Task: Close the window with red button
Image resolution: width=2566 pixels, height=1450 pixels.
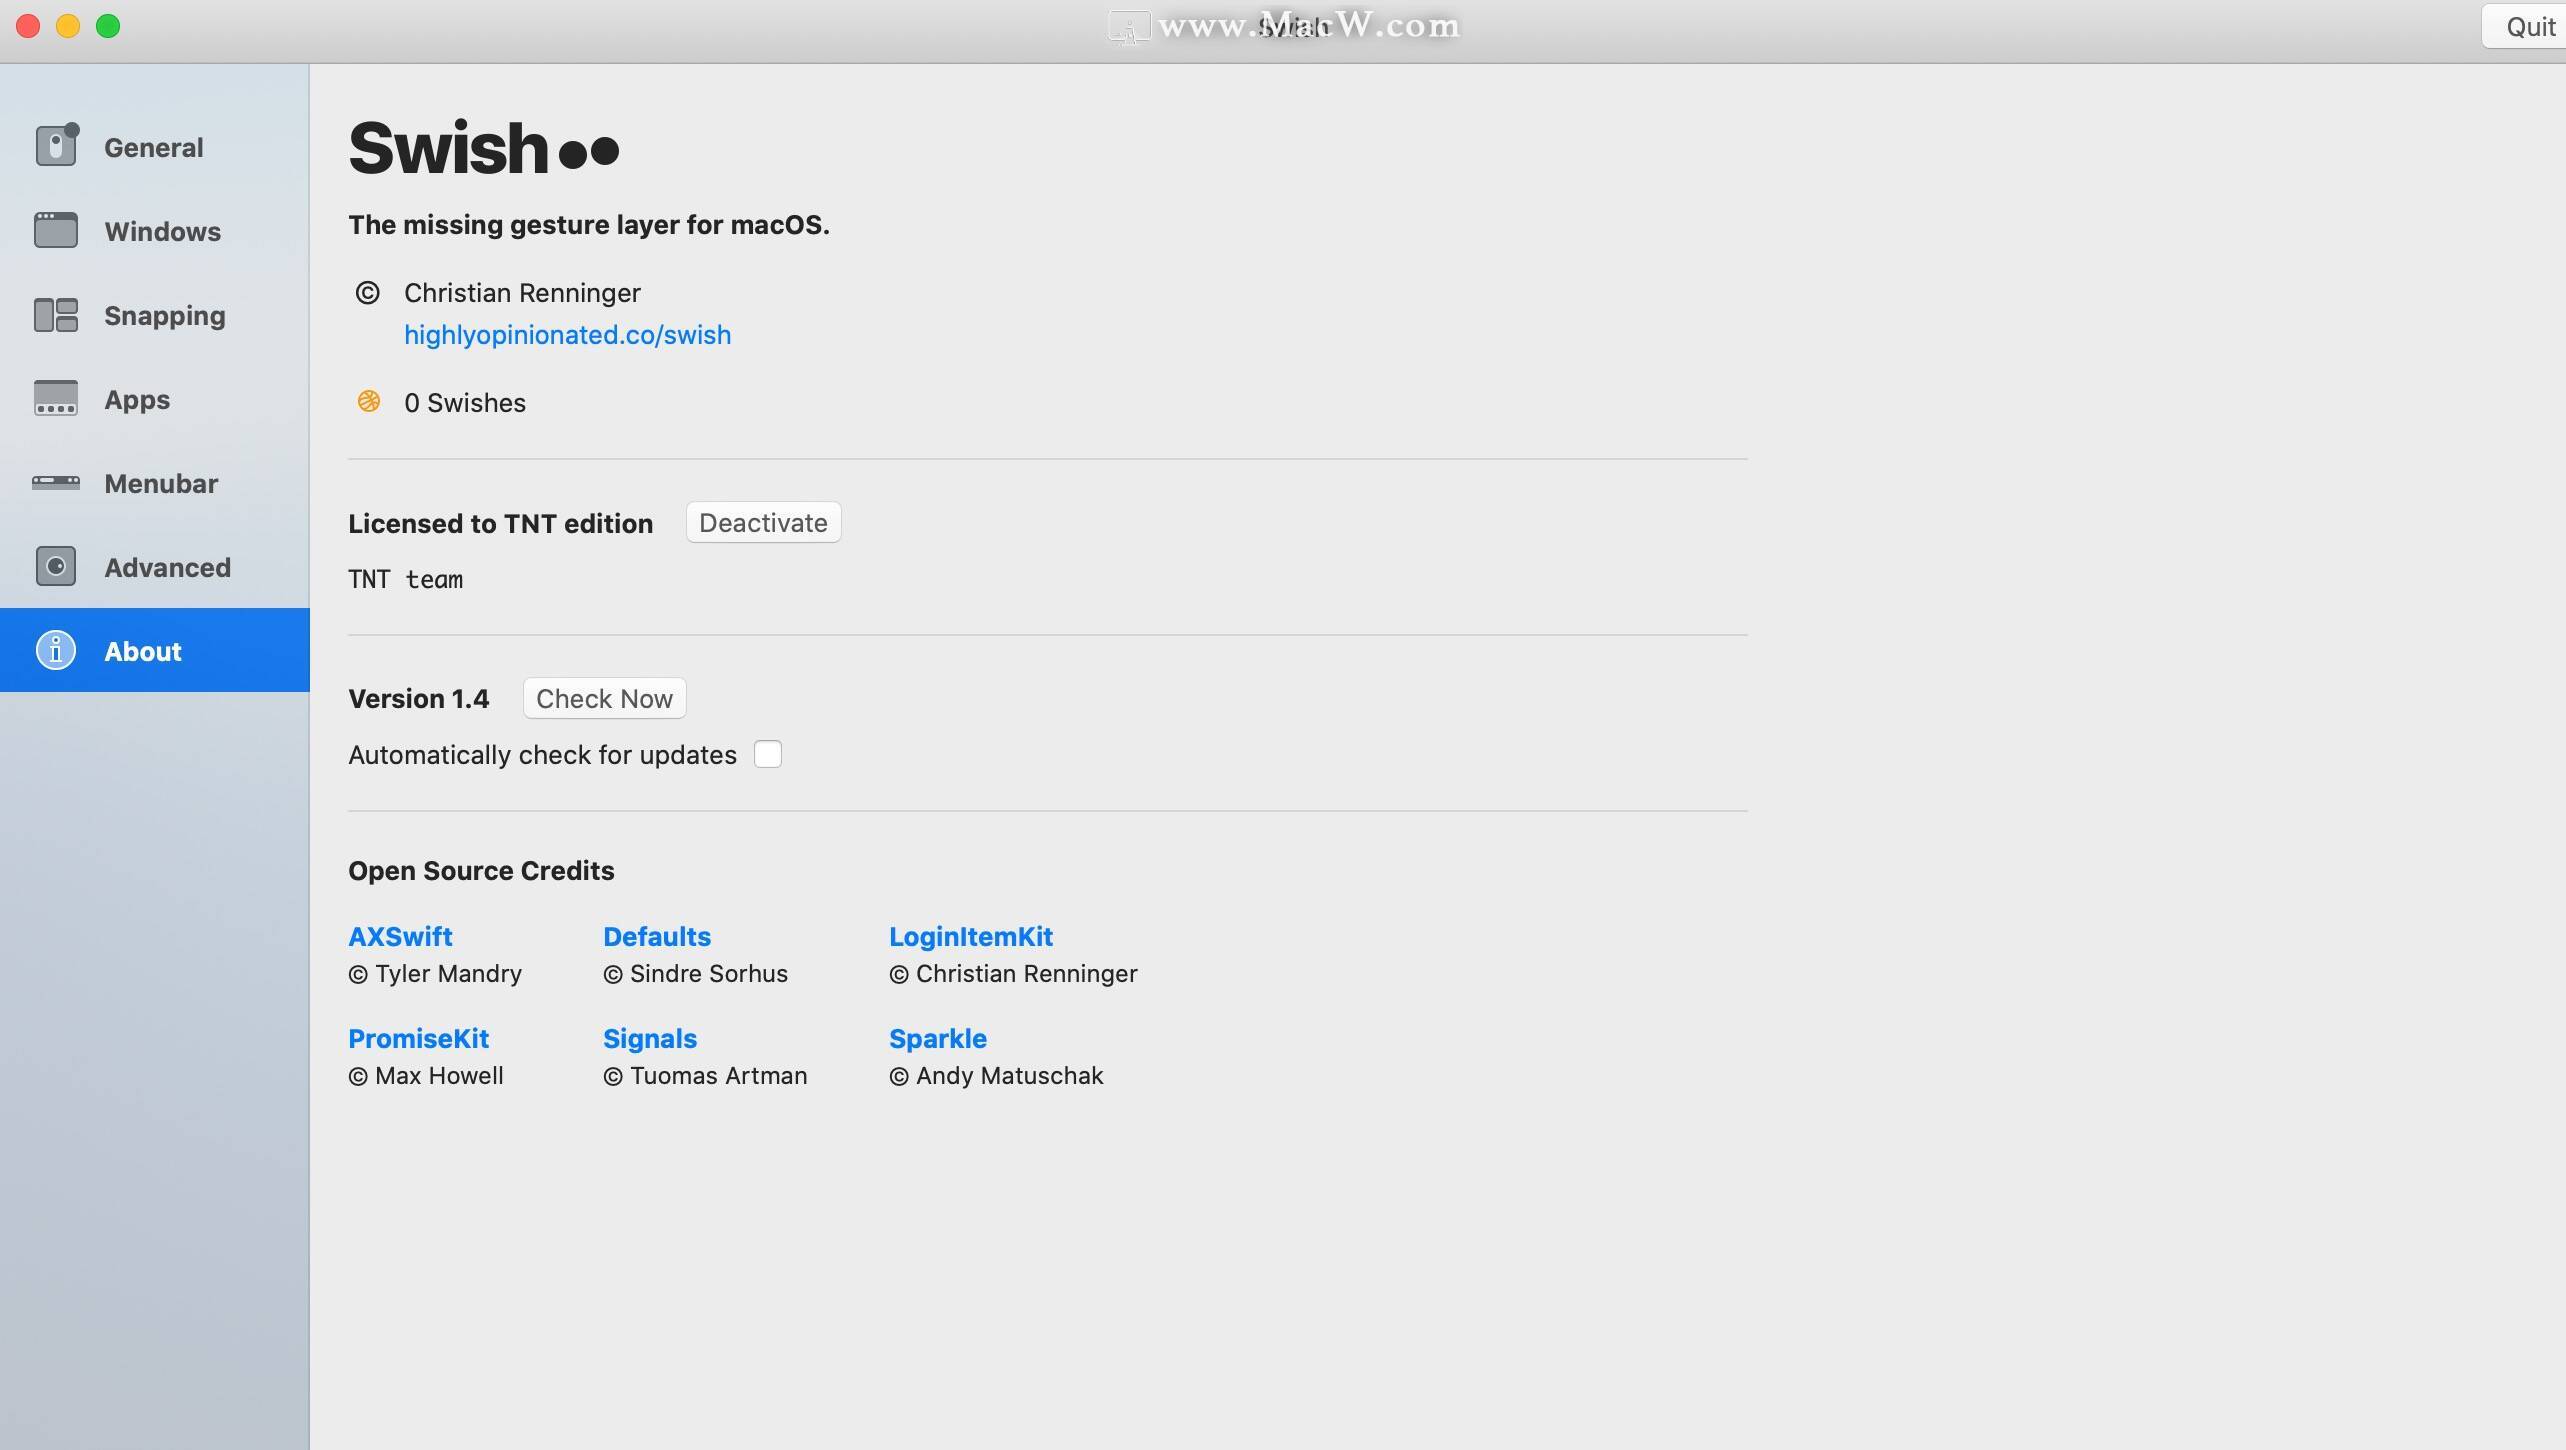Action: (28, 26)
